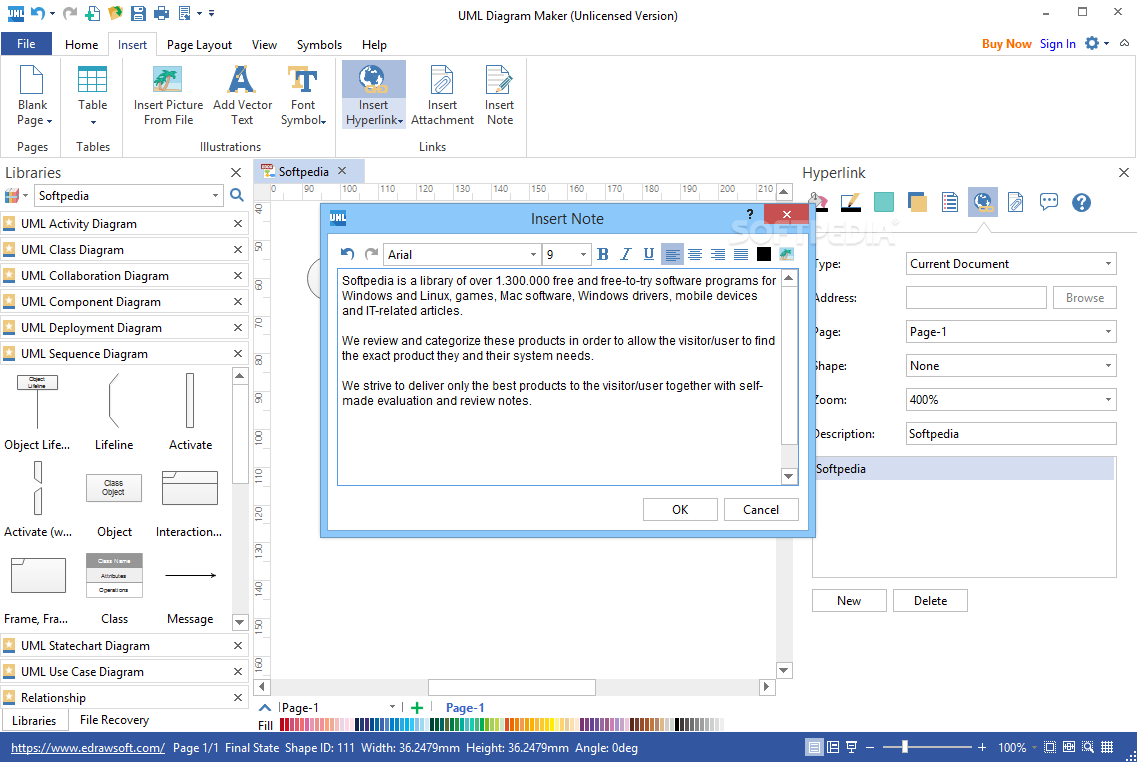1137x762 pixels.
Task: Open the line style panel icon in Hyperlink pane
Action: pyautogui.click(x=850, y=202)
